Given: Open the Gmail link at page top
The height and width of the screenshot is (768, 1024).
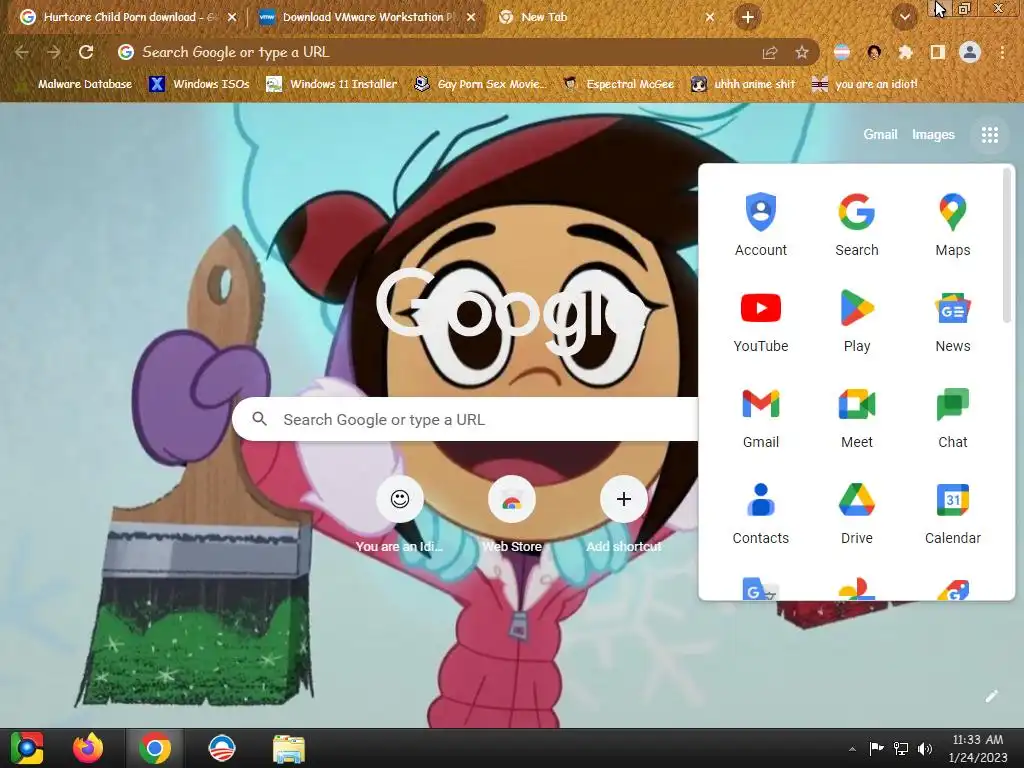Looking at the screenshot, I should coord(880,135).
